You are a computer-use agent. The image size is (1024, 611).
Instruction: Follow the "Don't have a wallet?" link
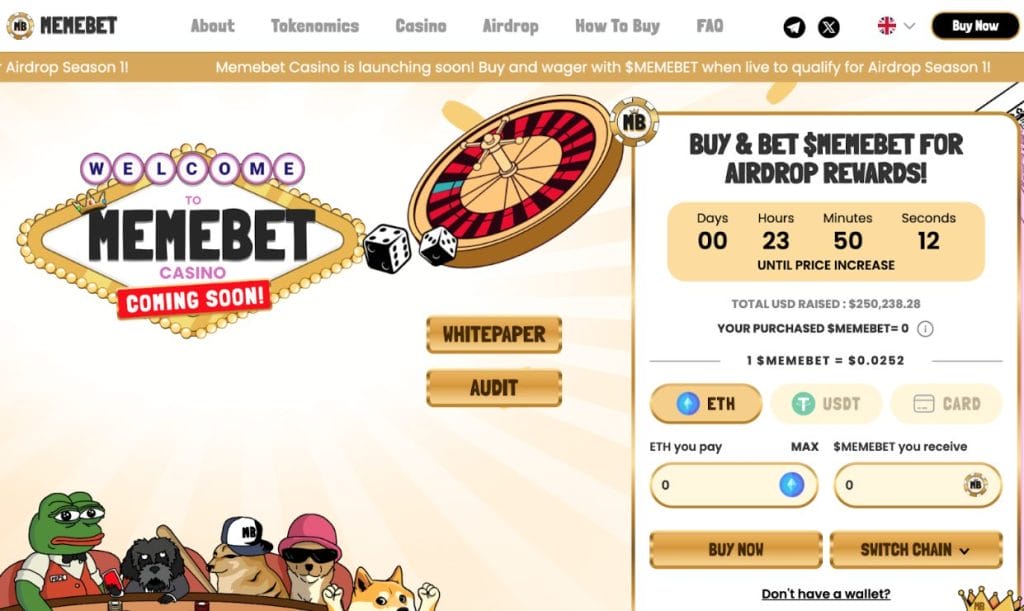[x=826, y=594]
